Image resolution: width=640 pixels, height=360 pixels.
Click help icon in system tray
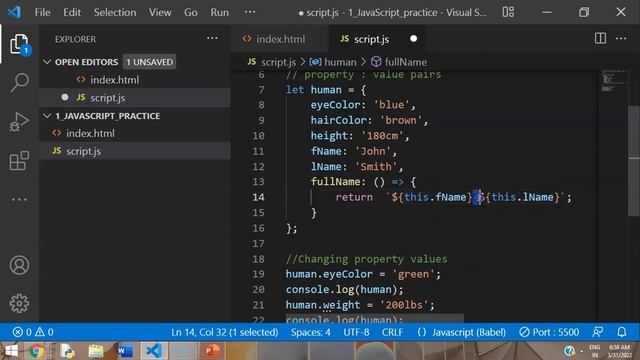click(x=569, y=351)
